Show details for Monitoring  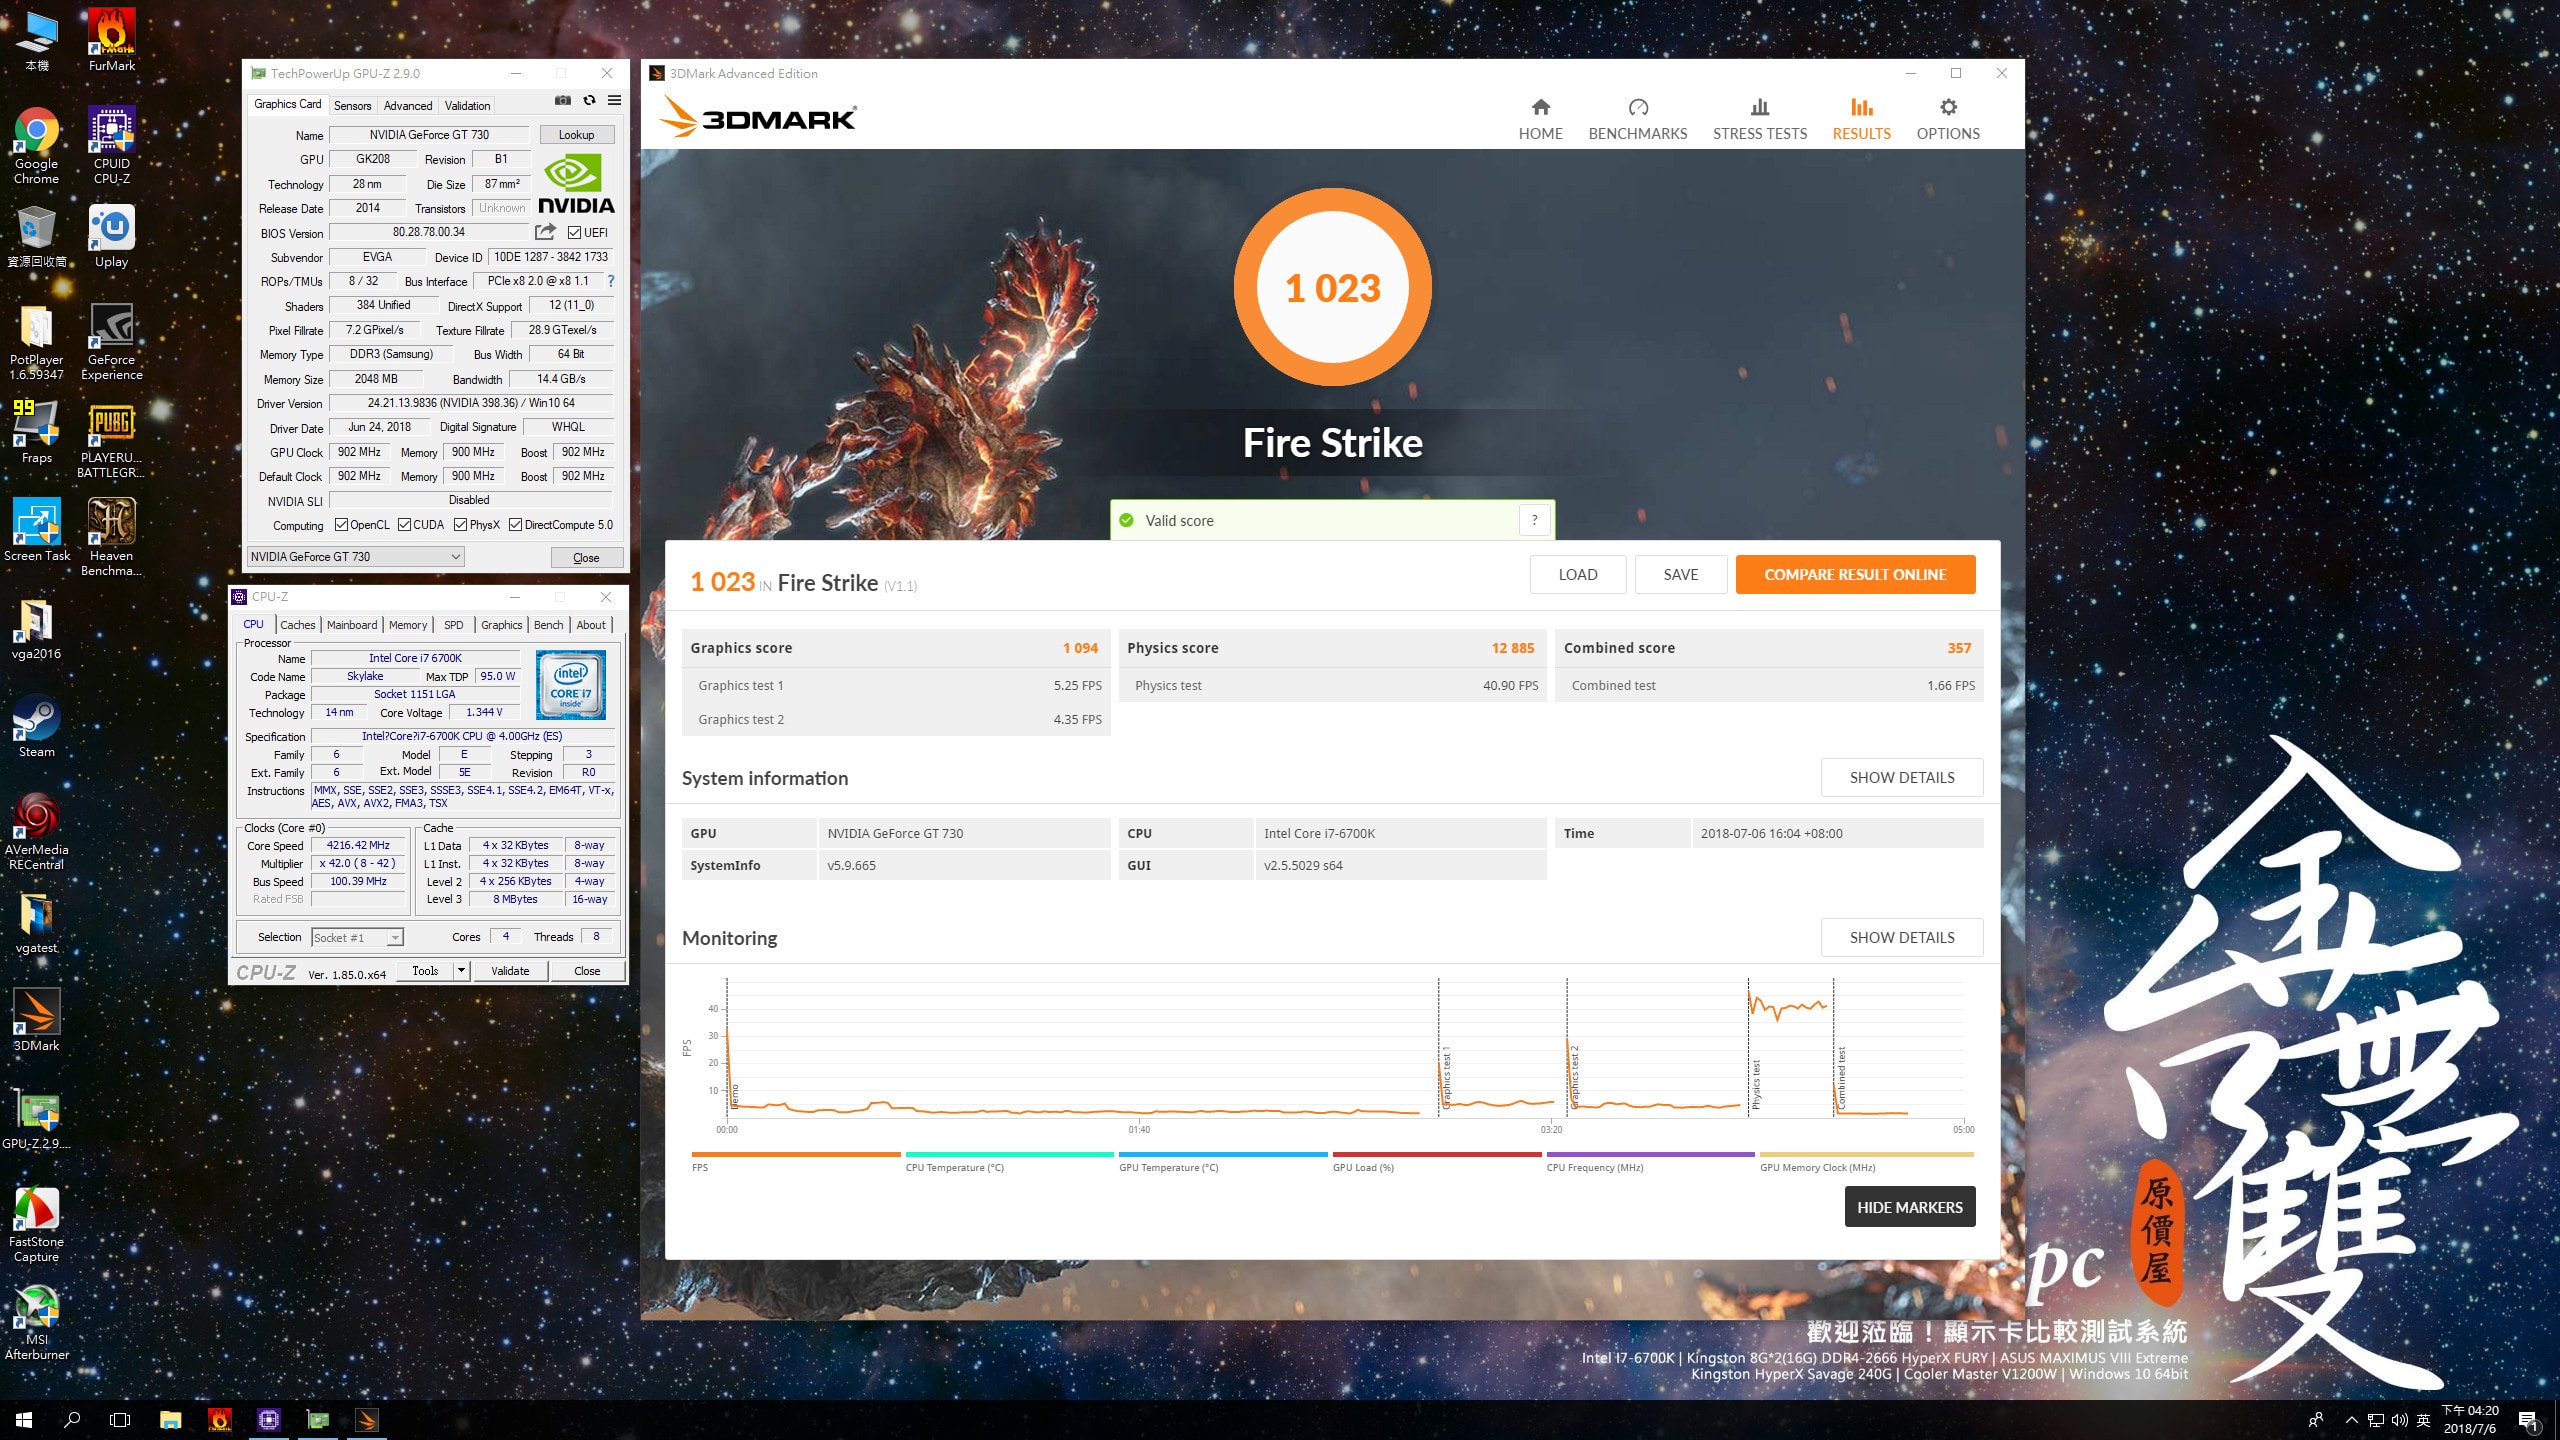click(1901, 937)
